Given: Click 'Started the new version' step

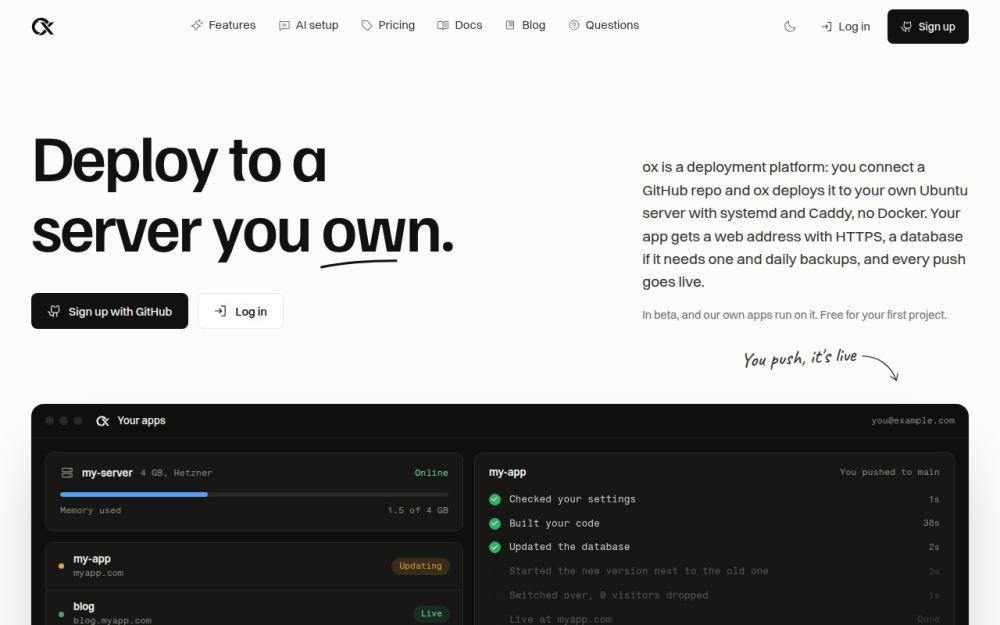Looking at the screenshot, I should click(638, 571).
